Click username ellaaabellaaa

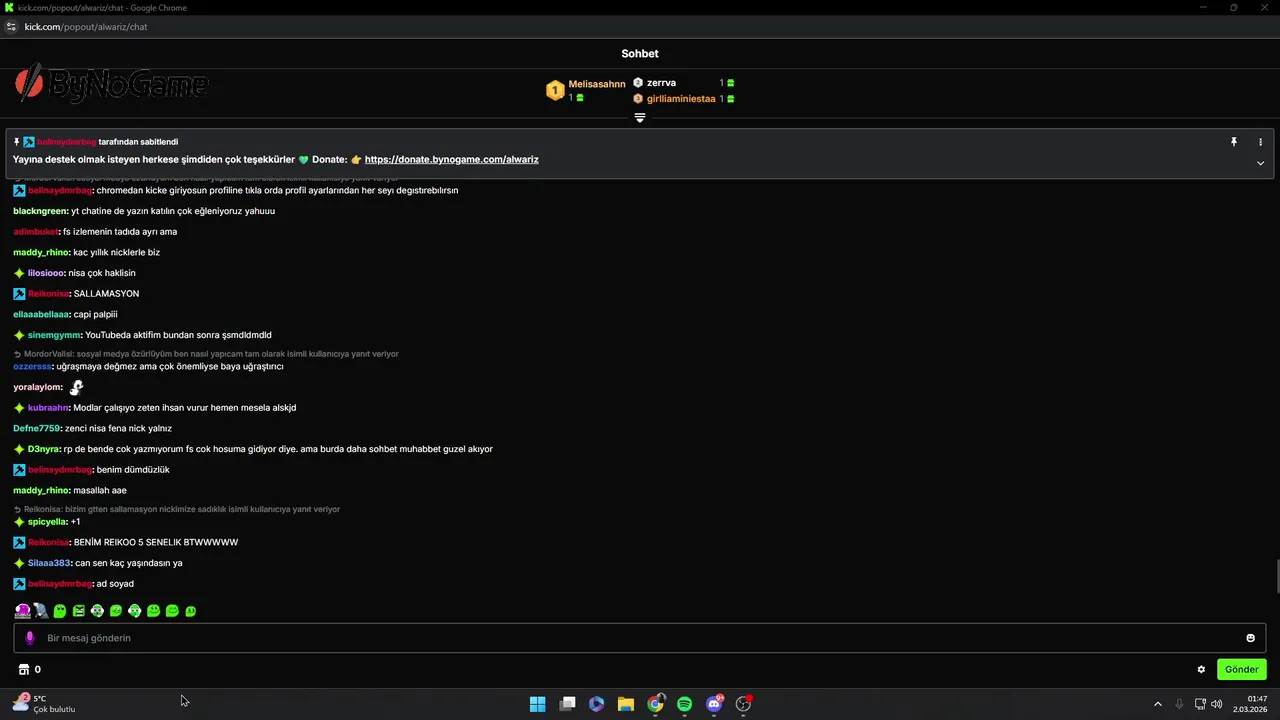coord(41,315)
